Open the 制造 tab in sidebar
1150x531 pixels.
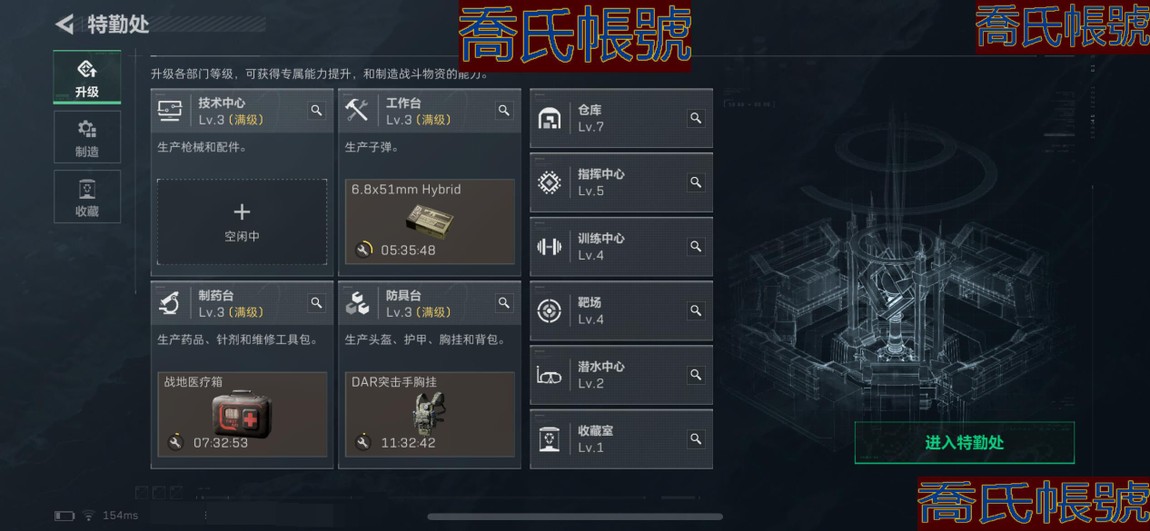(87, 137)
